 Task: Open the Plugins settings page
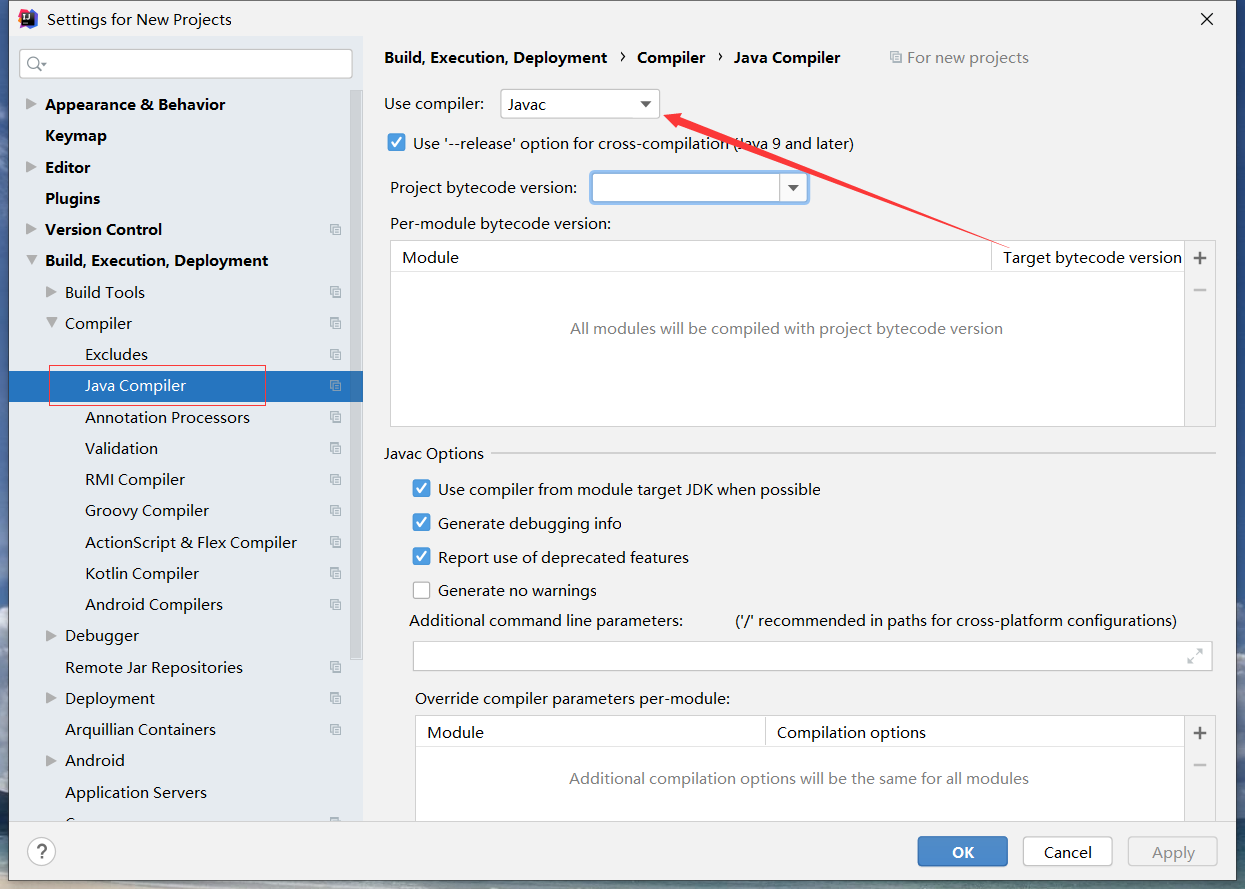tap(73, 198)
